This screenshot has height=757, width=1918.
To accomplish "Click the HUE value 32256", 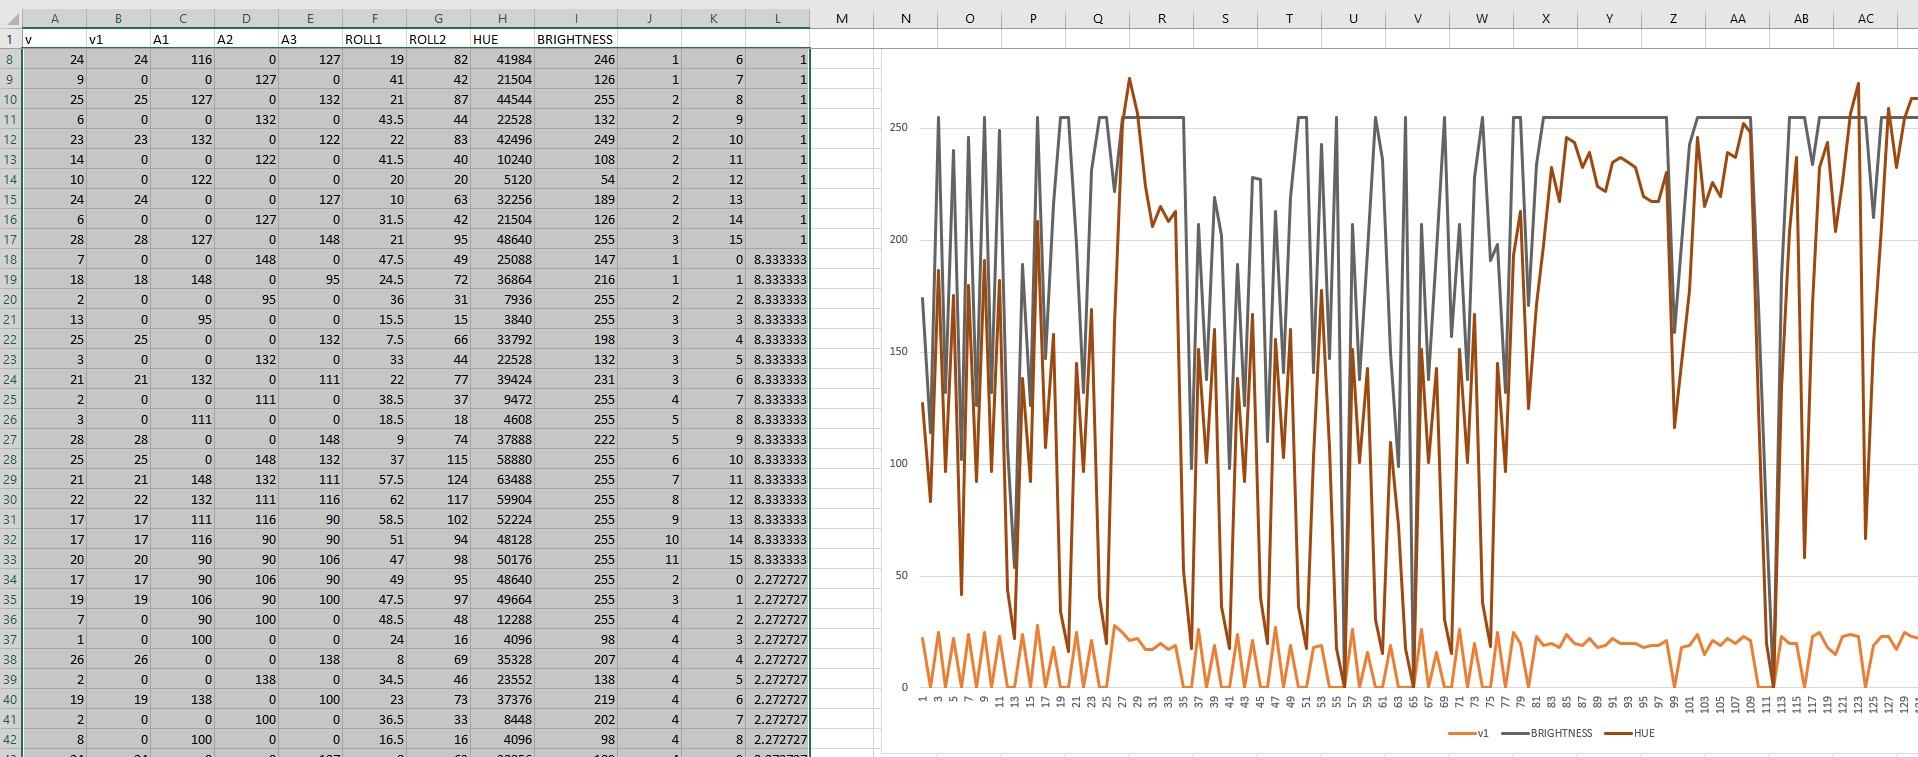I will (x=502, y=199).
